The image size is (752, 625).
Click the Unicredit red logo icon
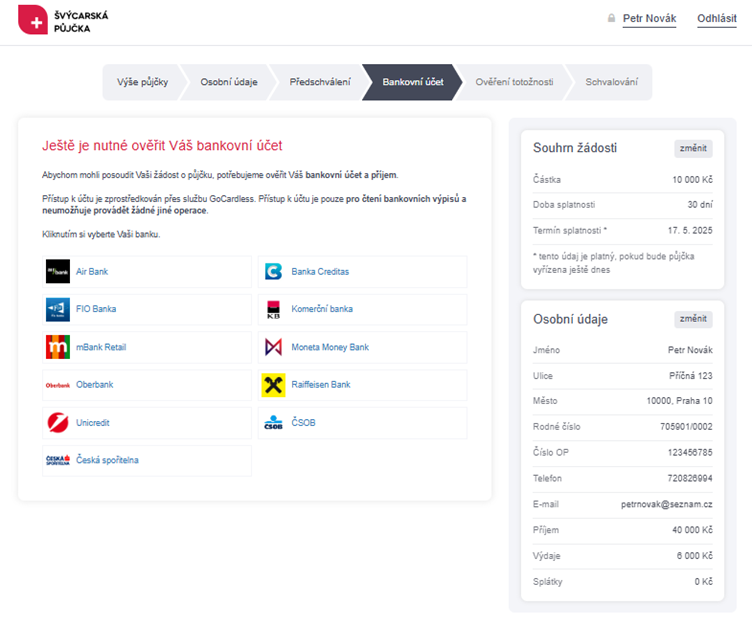[x=58, y=423]
